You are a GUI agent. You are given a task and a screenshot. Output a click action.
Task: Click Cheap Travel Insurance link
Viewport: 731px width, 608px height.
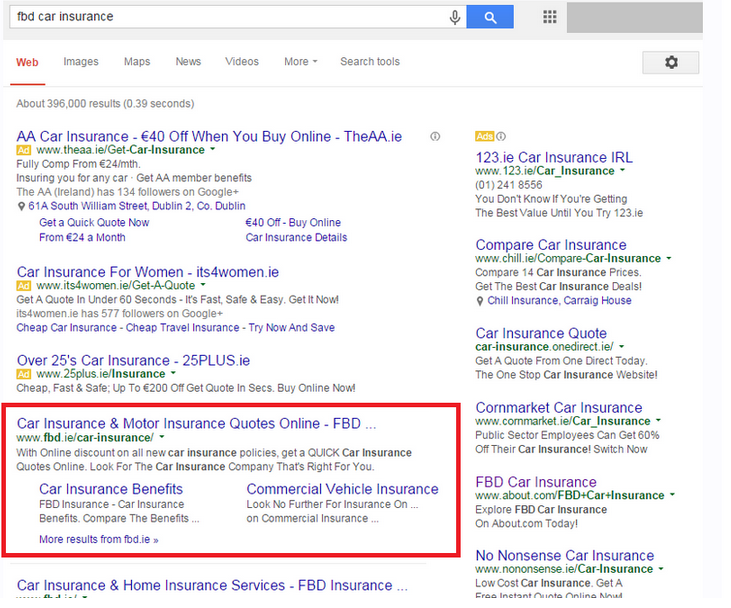(x=182, y=328)
